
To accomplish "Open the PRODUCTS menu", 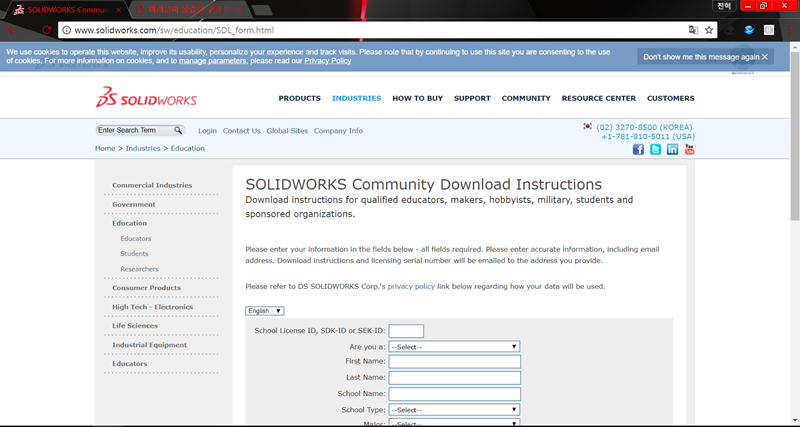I will 299,98.
